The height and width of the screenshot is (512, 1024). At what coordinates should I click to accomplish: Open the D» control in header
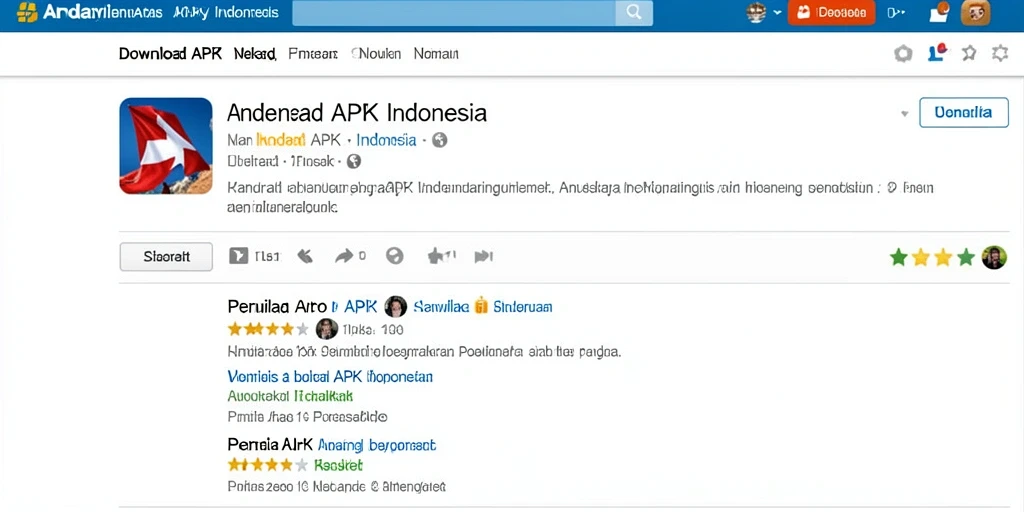(896, 12)
